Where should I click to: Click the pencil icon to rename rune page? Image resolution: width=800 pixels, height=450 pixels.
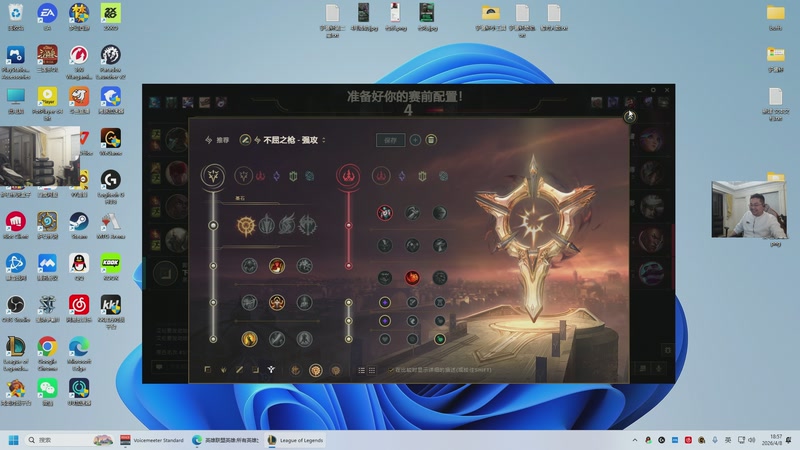(245, 139)
